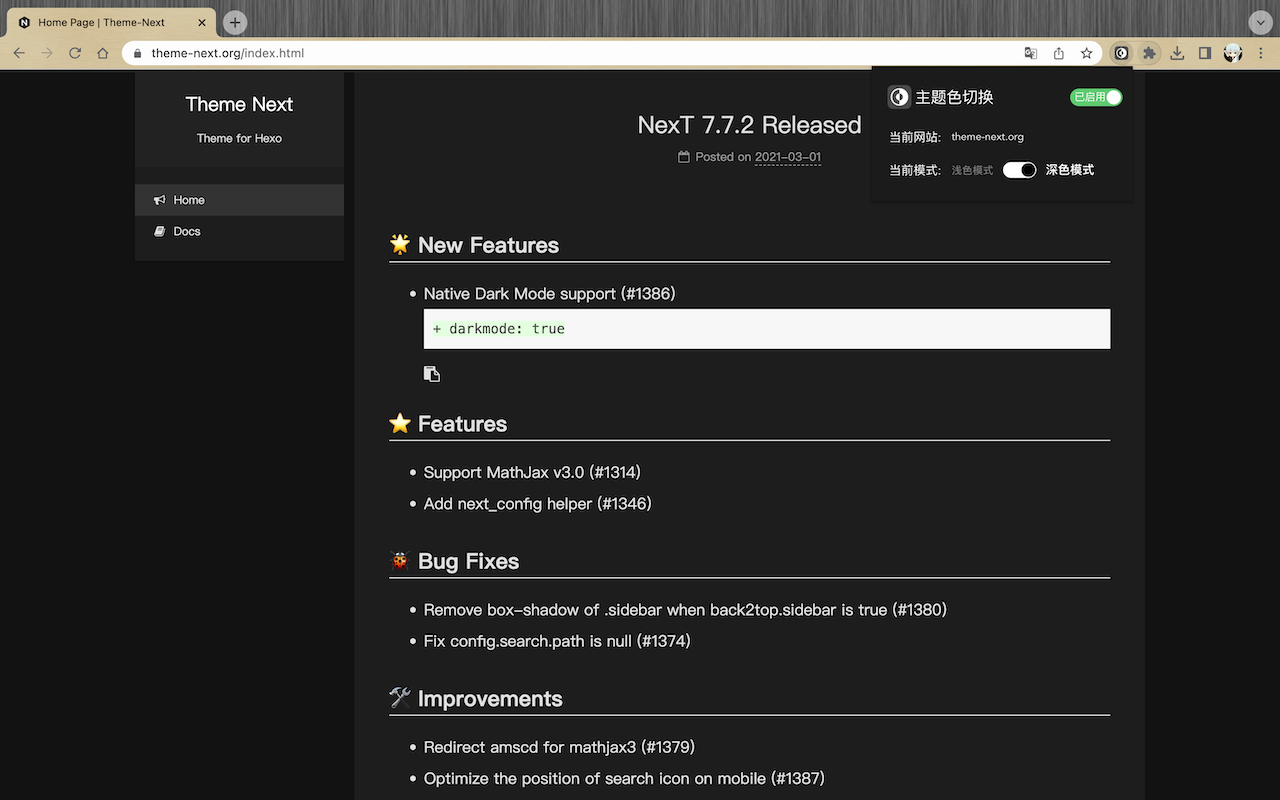Click 'Remove box-shadow of .sidebar' item

[685, 610]
